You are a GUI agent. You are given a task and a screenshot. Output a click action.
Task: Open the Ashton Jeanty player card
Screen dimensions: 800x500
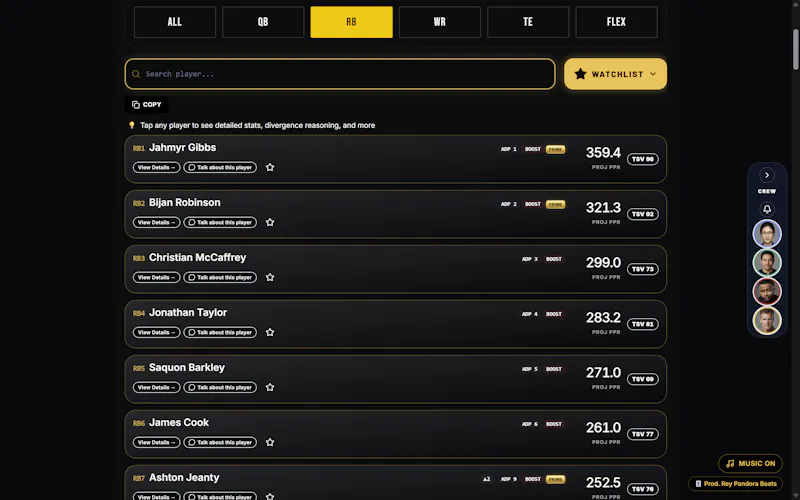click(x=395, y=483)
